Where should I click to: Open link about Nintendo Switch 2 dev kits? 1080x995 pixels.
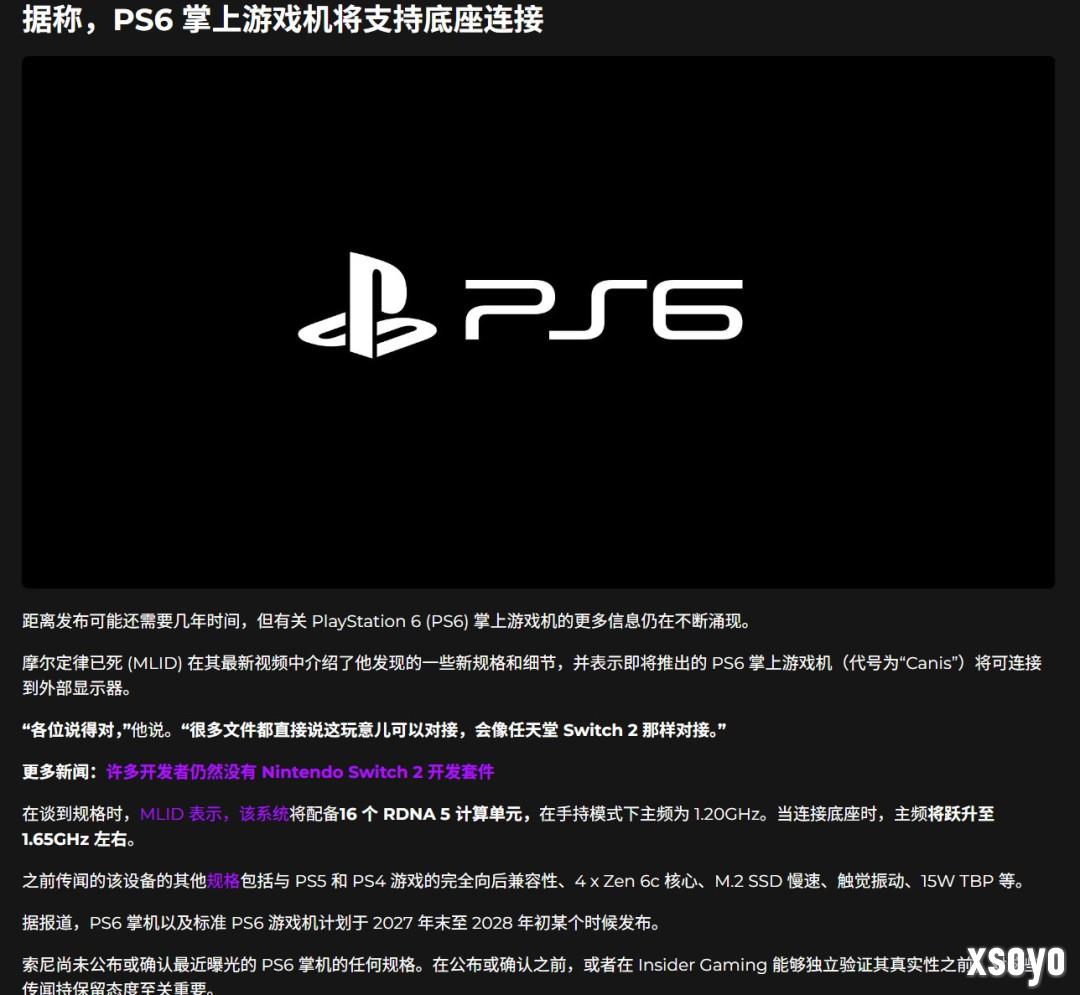[x=300, y=772]
